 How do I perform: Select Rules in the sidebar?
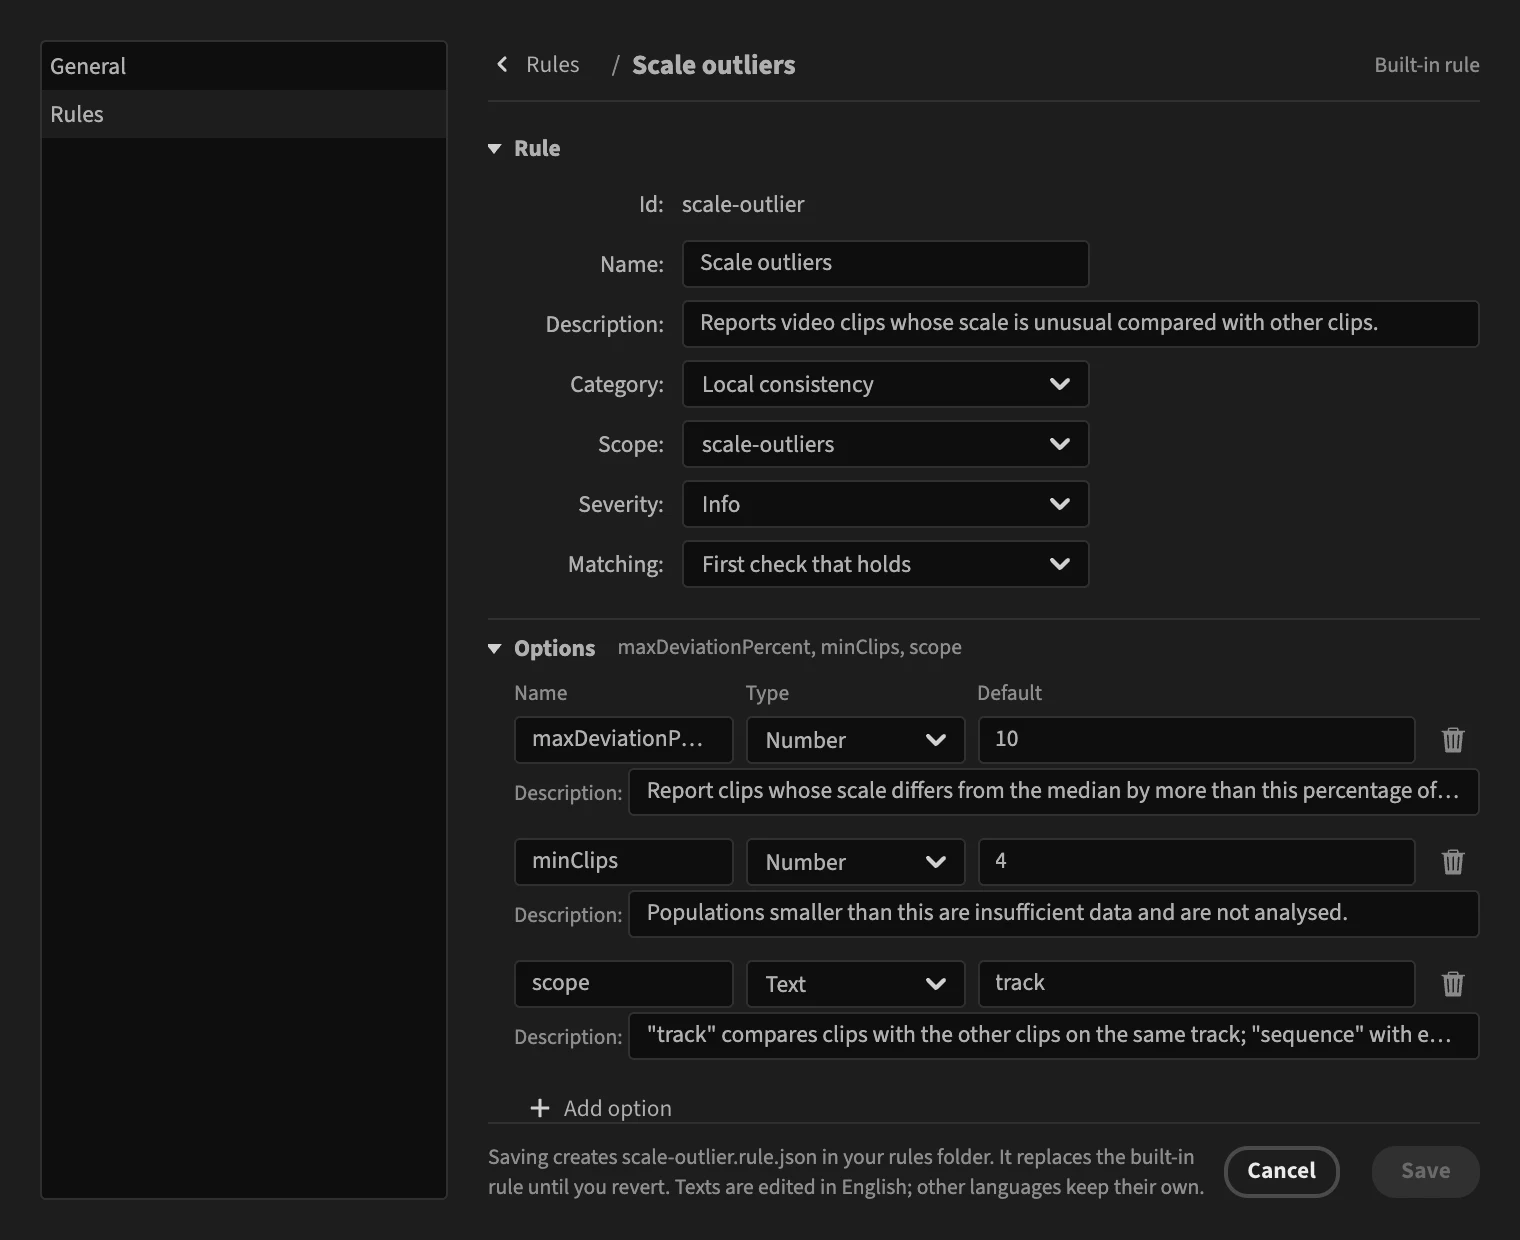tap(244, 114)
